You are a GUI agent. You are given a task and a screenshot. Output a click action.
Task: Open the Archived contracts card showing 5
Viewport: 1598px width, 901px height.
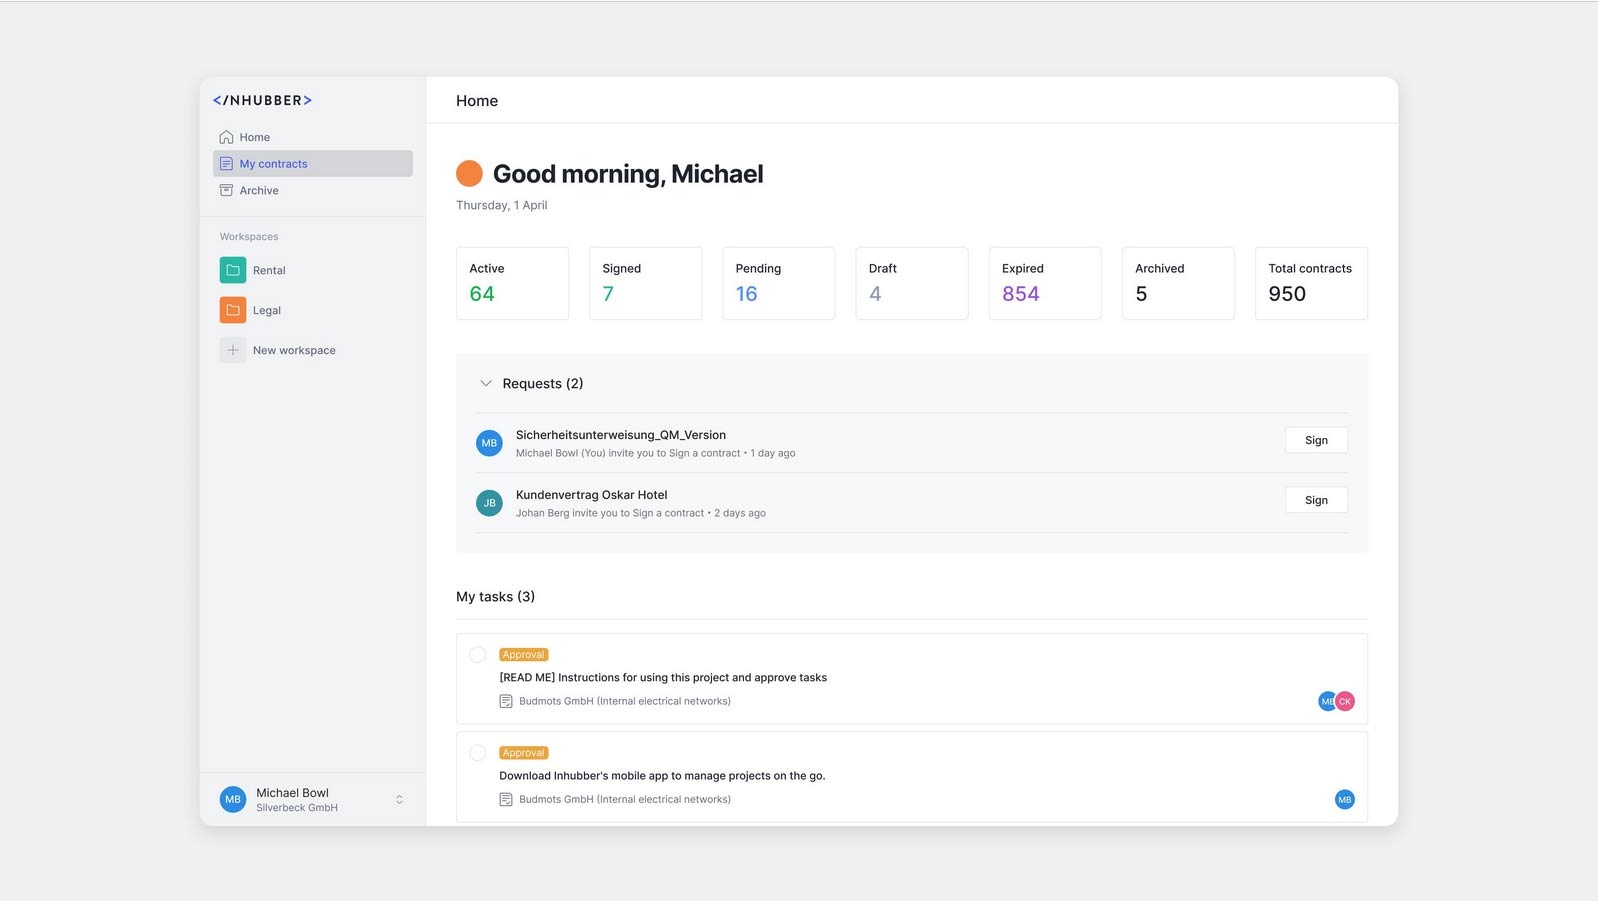point(1178,283)
